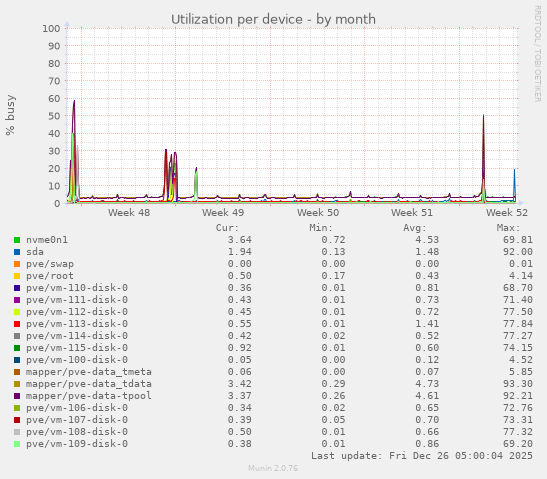Click the pve/vm-110-disk-0 legend swatch
Image resolution: width=547 pixels, height=479 pixels.
(17, 288)
